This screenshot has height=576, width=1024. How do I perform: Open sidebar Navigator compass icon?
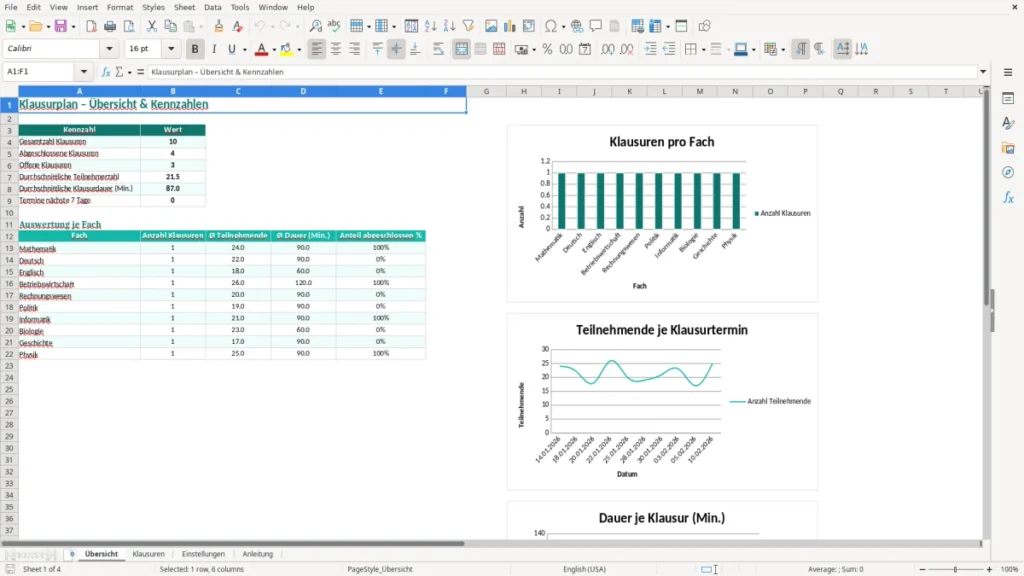tap(1008, 172)
